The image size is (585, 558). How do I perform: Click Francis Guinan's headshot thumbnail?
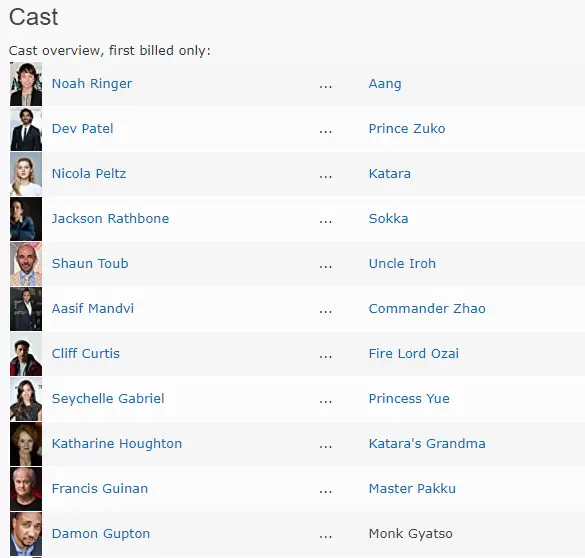pos(26,489)
